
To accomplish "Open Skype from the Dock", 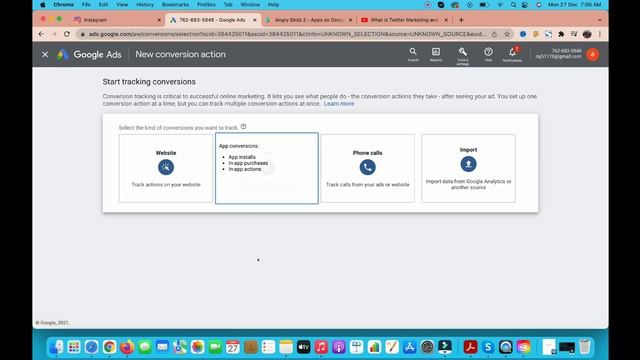I will click(488, 347).
